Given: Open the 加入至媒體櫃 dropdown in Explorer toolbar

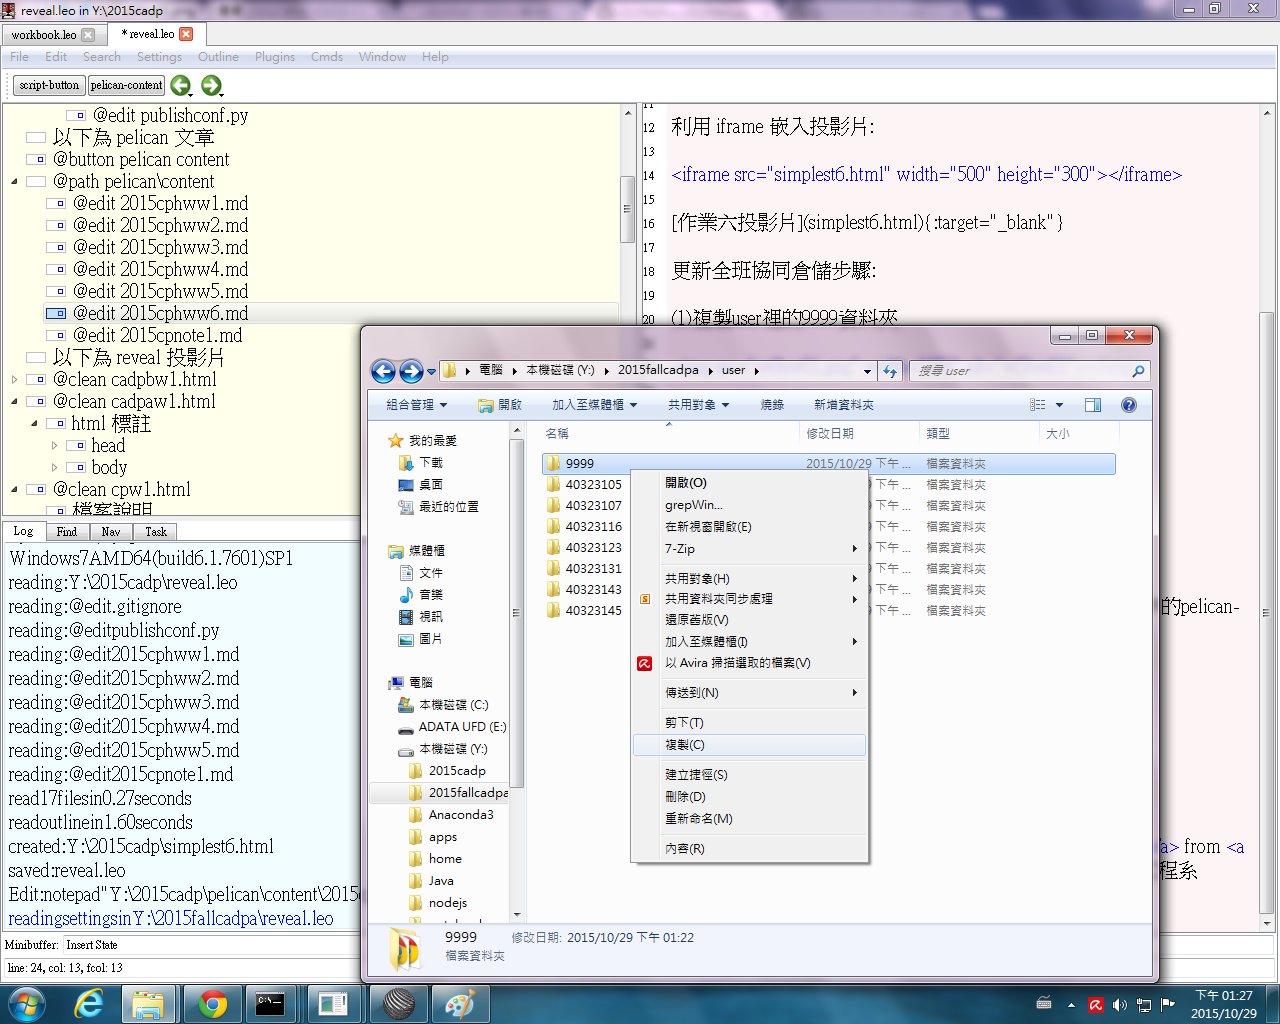Looking at the screenshot, I should (x=594, y=405).
